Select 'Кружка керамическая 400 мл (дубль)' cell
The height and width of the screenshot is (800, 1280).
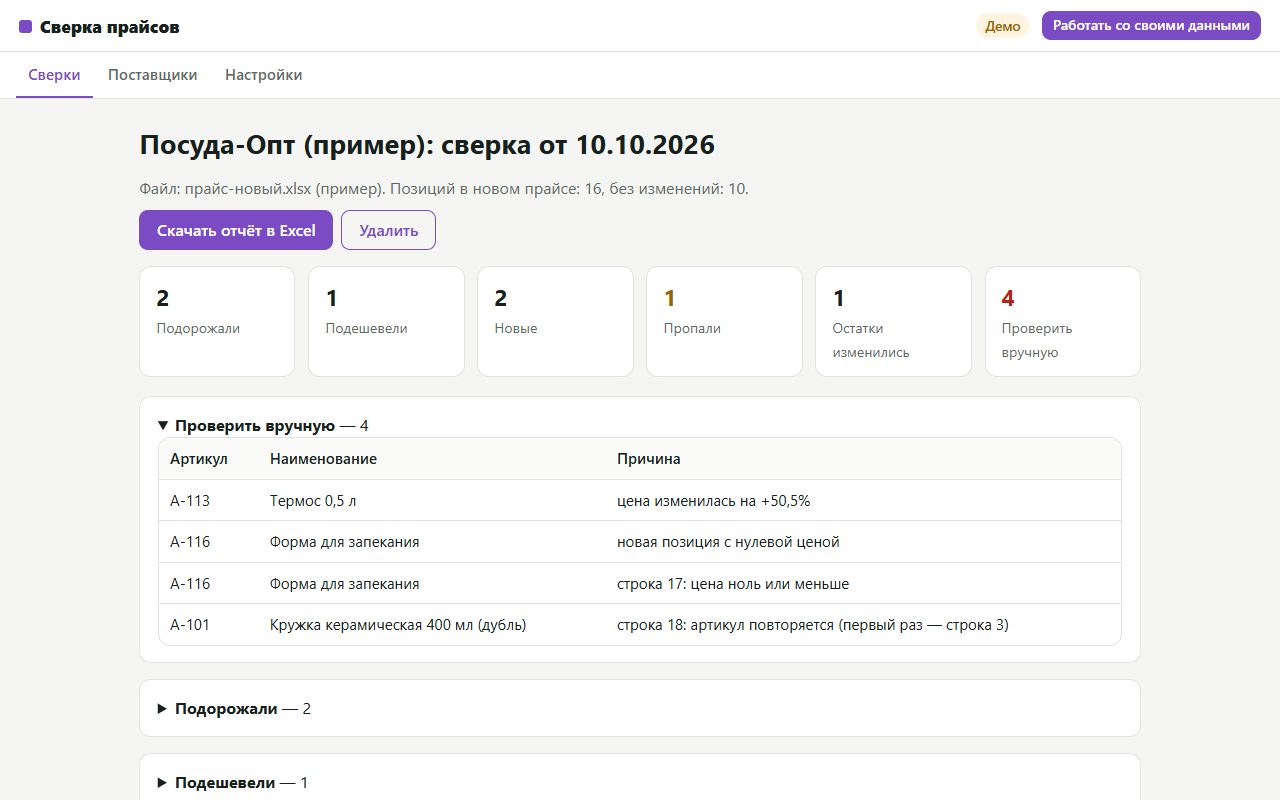[398, 625]
